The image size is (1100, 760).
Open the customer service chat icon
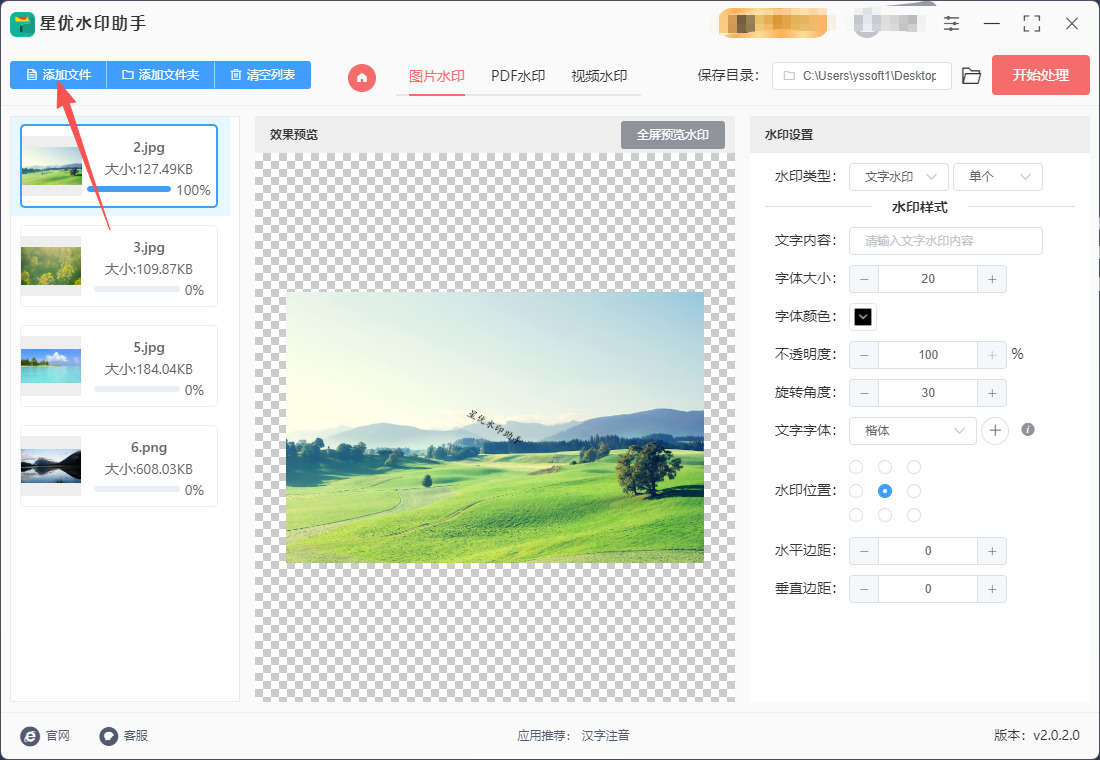(109, 736)
